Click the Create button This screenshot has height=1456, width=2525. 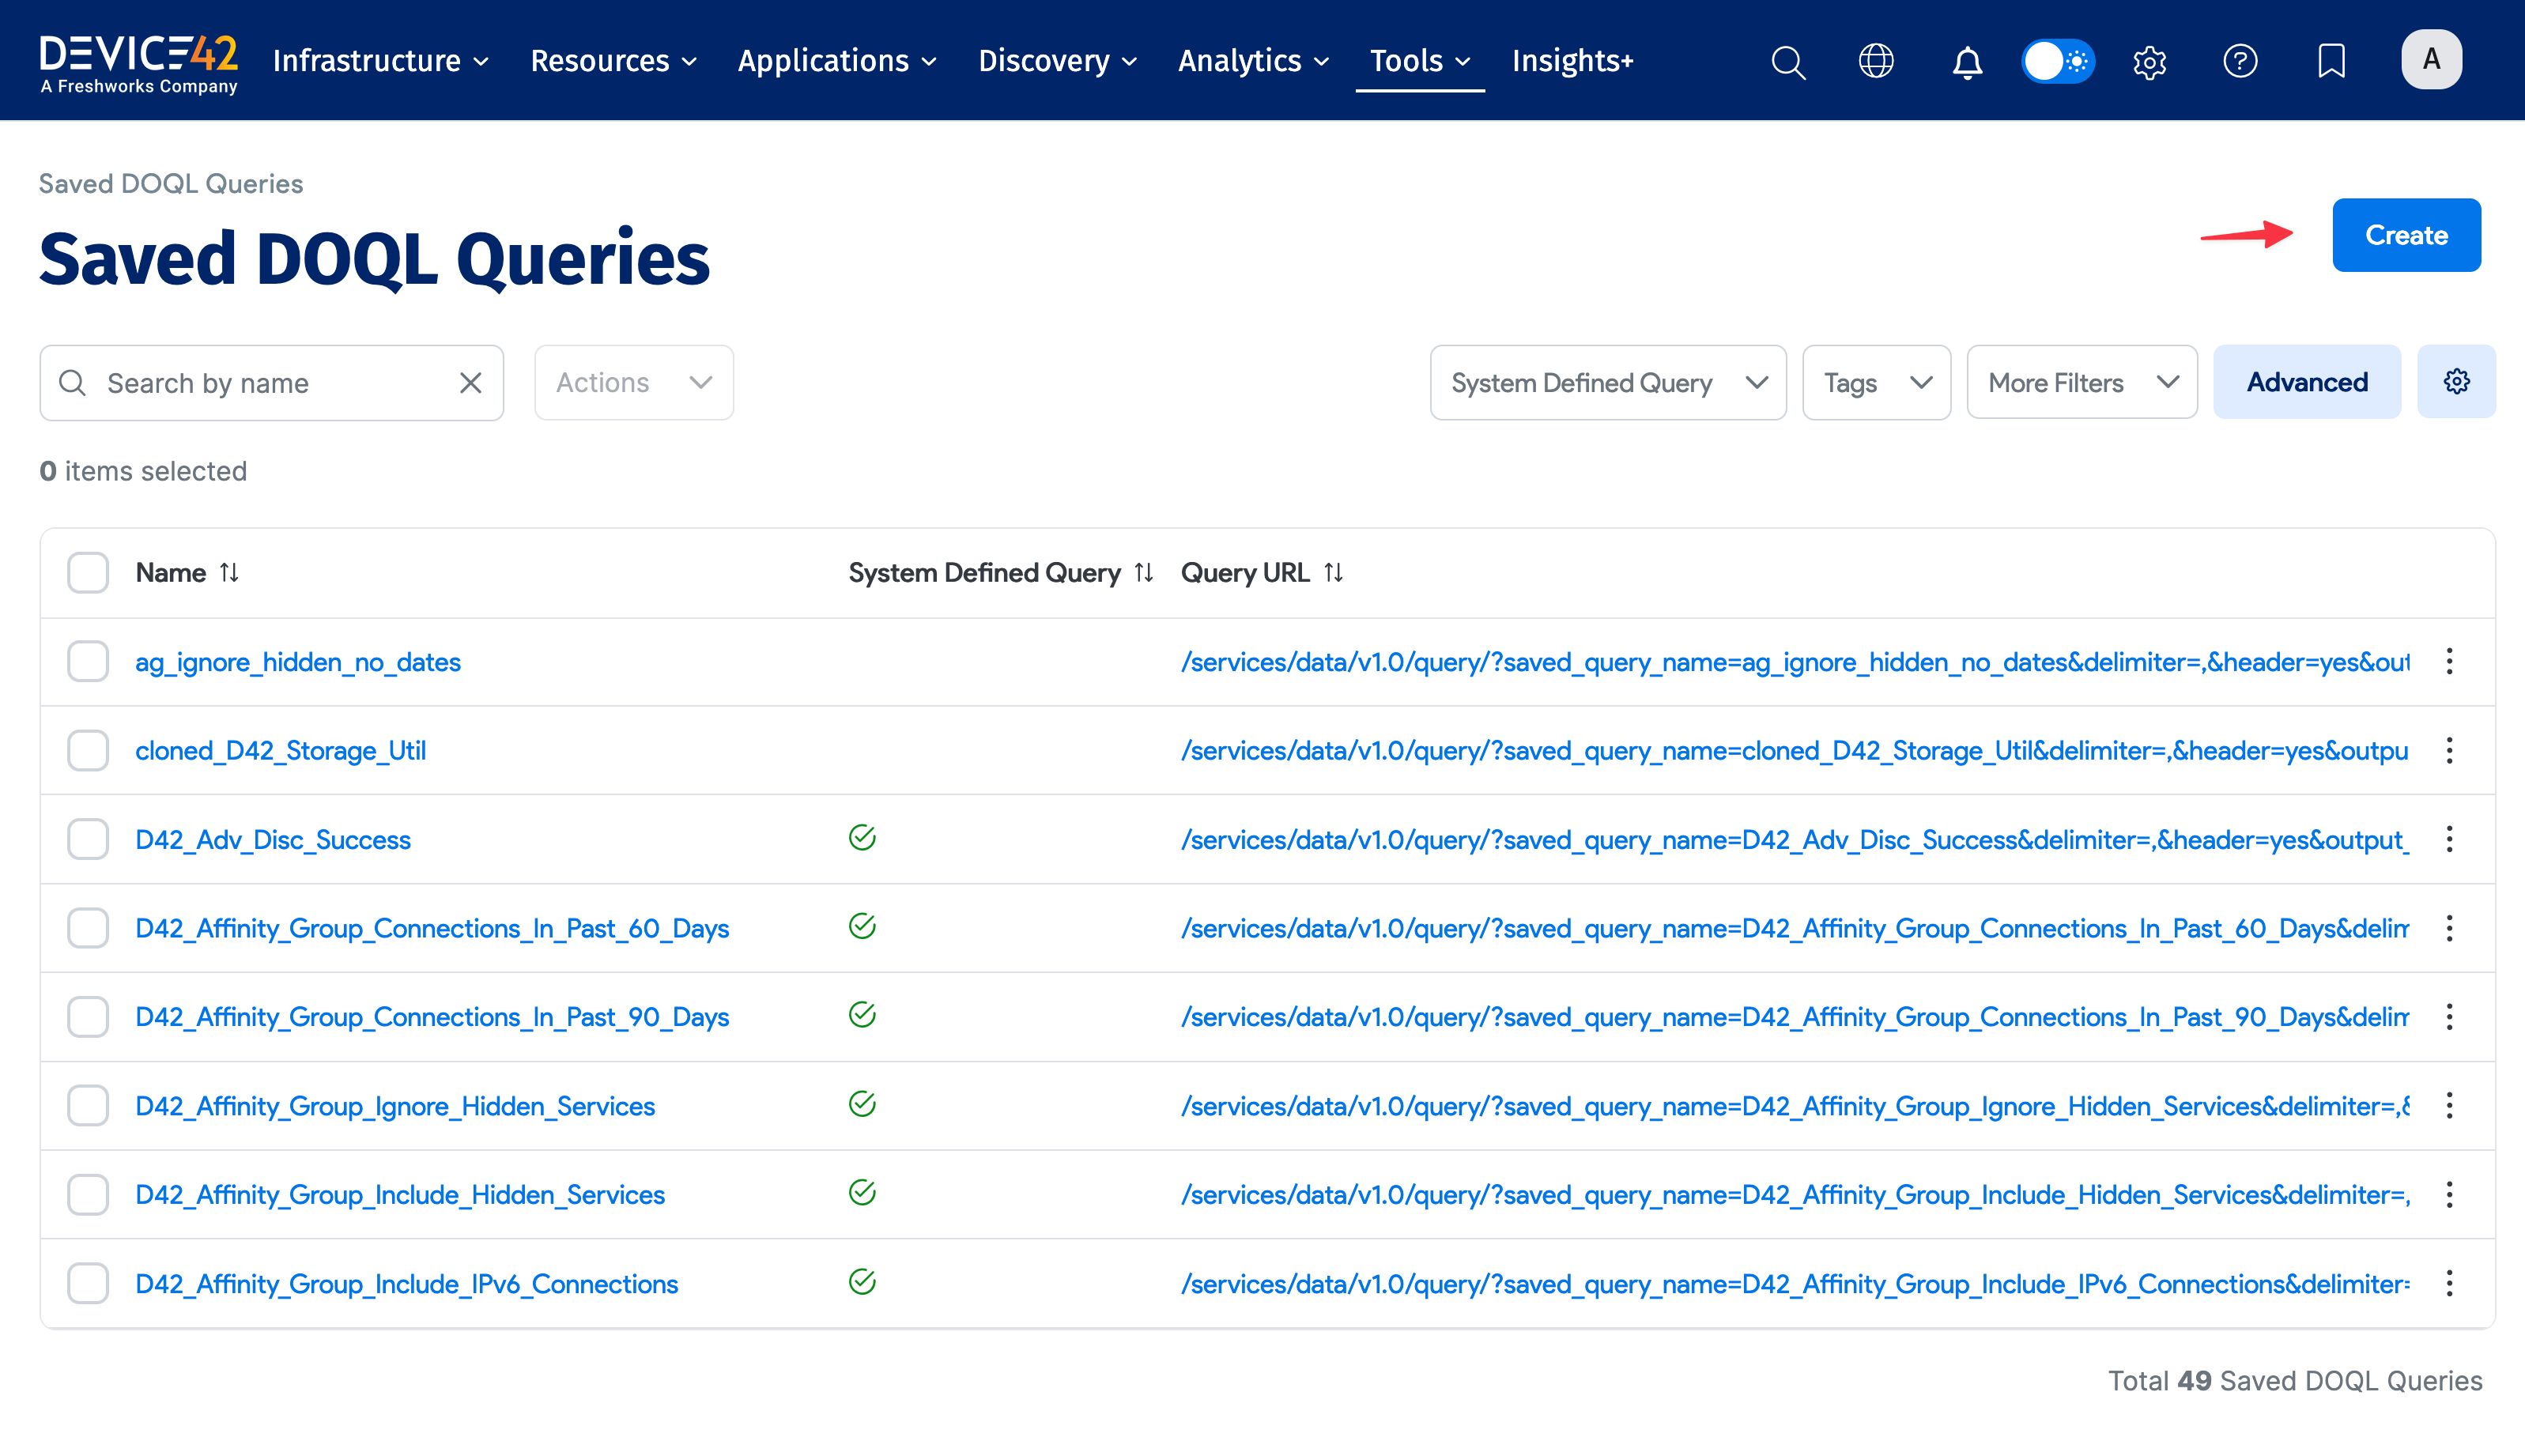(2406, 235)
